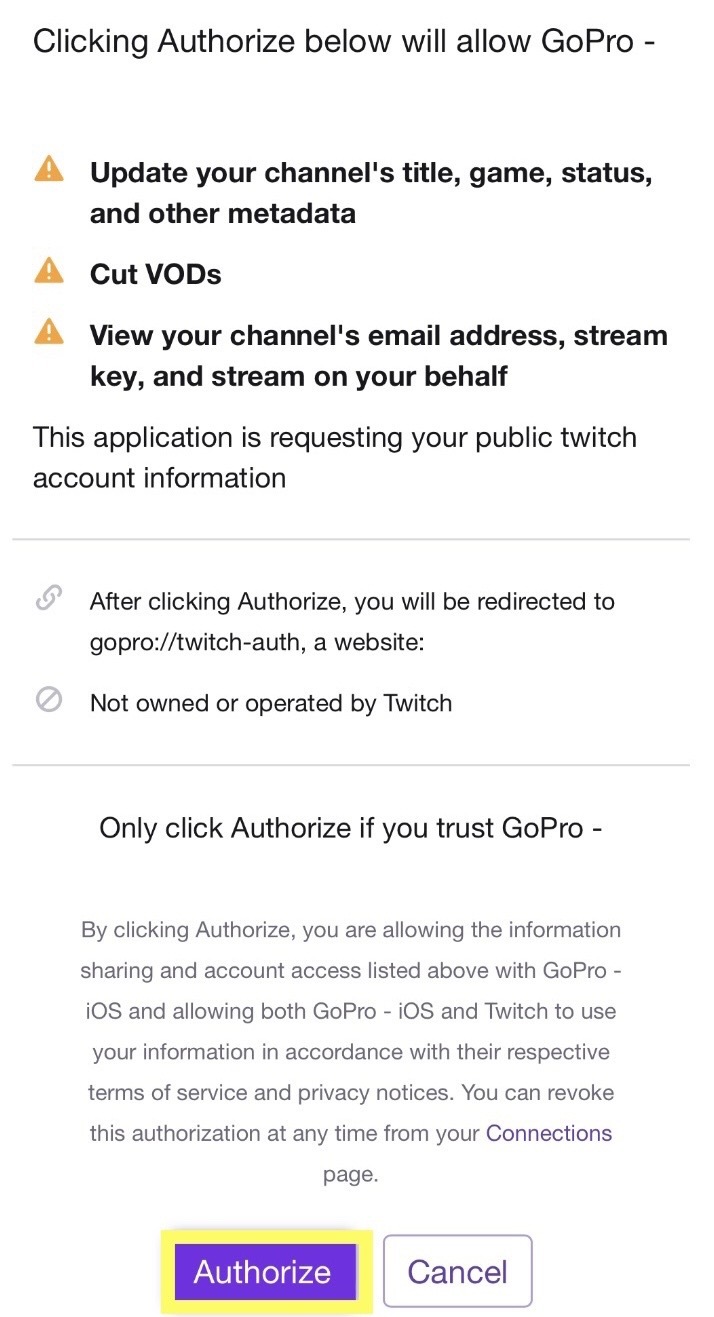Click the Not owned or operated text
Image resolution: width=714 pixels, height=1317 pixels.
click(272, 701)
